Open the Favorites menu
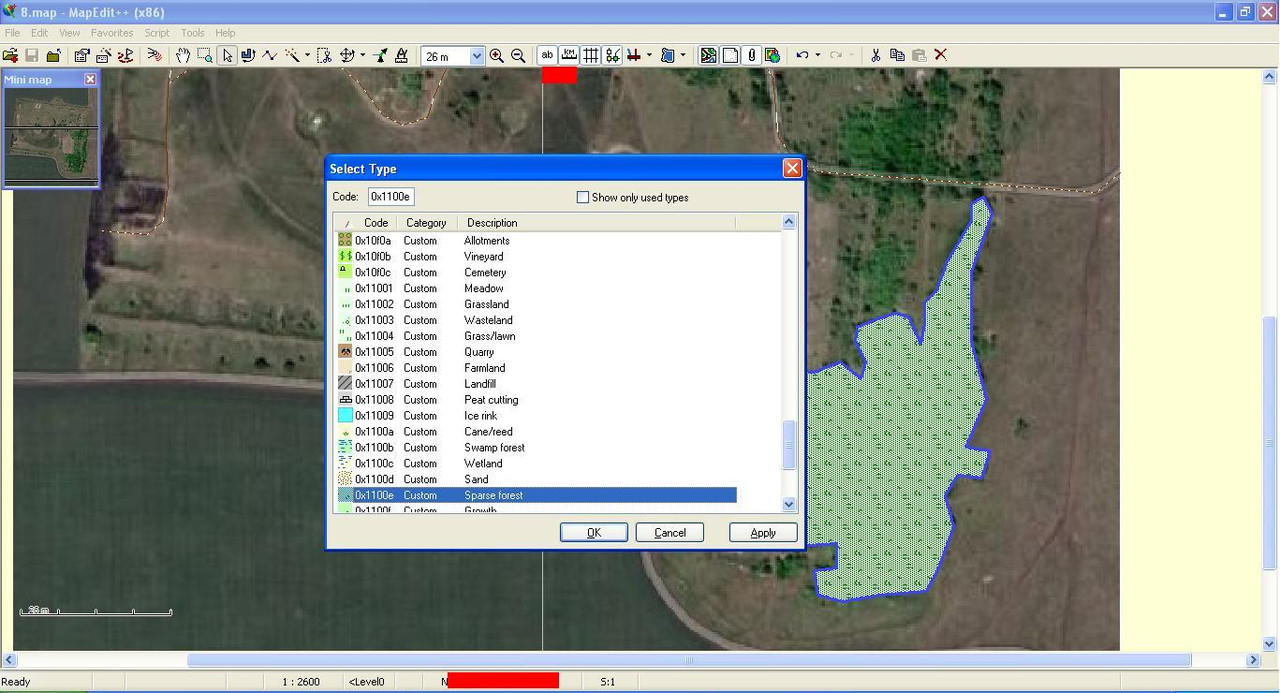Screen dimensions: 1280x693 coord(111,33)
